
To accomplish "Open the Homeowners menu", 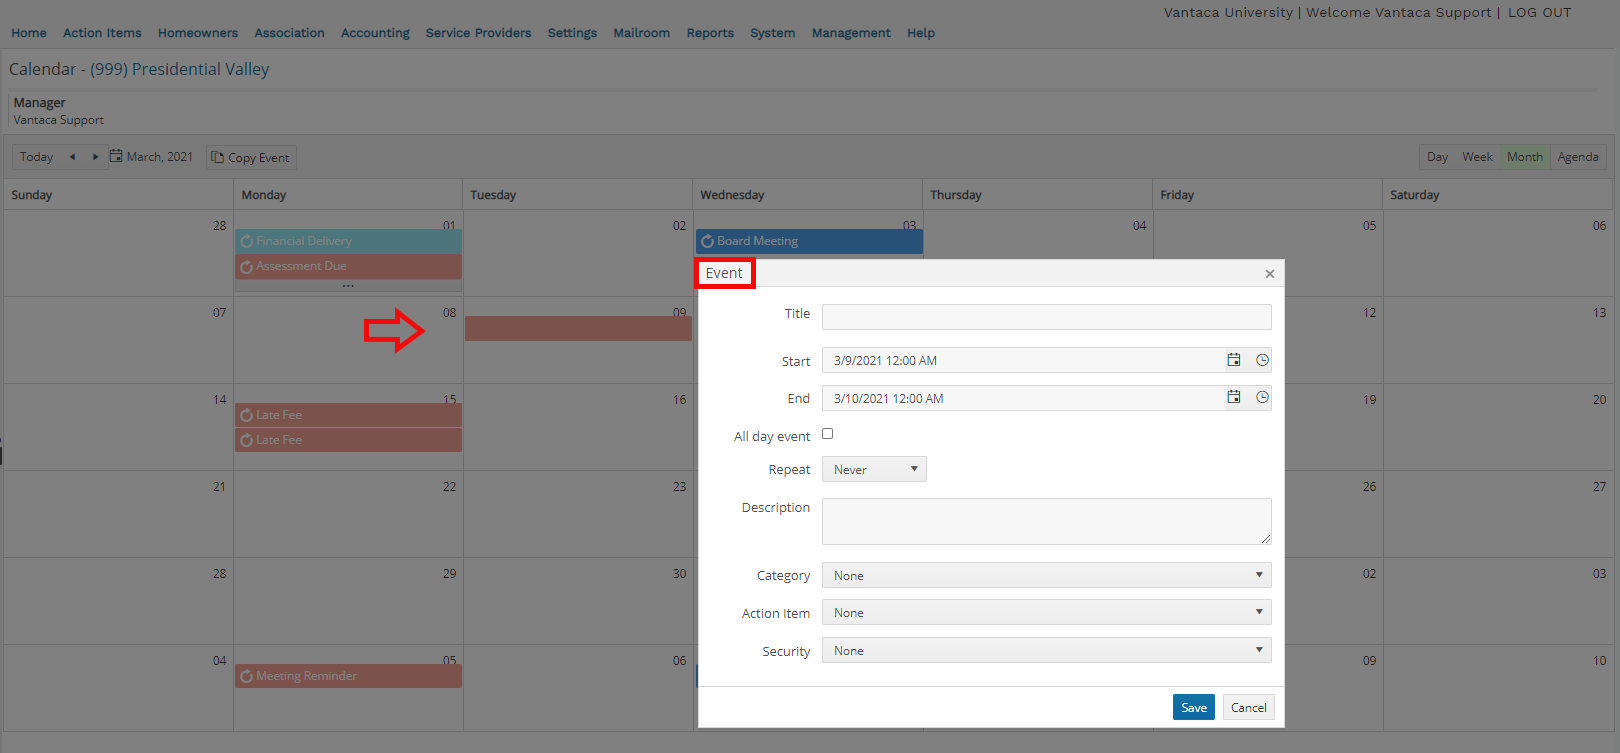I will click(x=198, y=33).
